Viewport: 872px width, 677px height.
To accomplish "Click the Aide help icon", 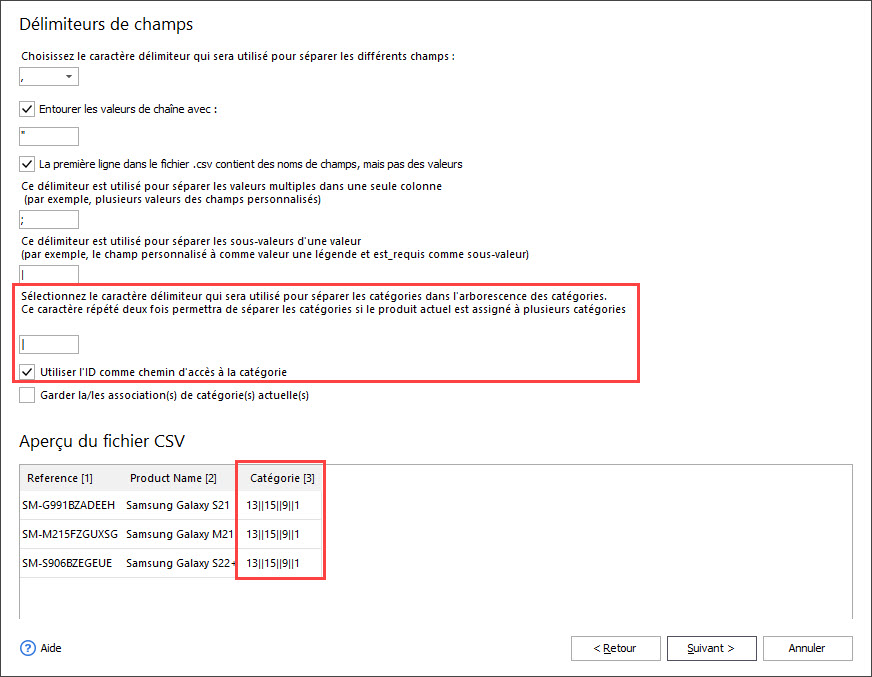I will click(x=28, y=648).
